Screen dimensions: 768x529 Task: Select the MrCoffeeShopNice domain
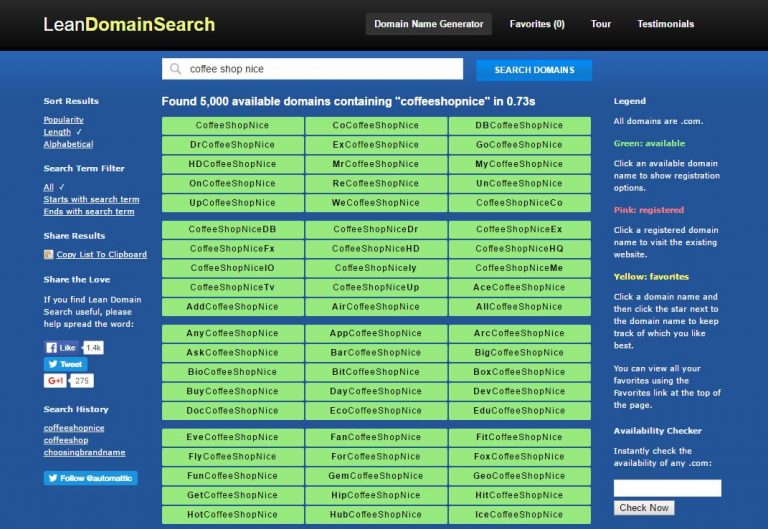[376, 164]
